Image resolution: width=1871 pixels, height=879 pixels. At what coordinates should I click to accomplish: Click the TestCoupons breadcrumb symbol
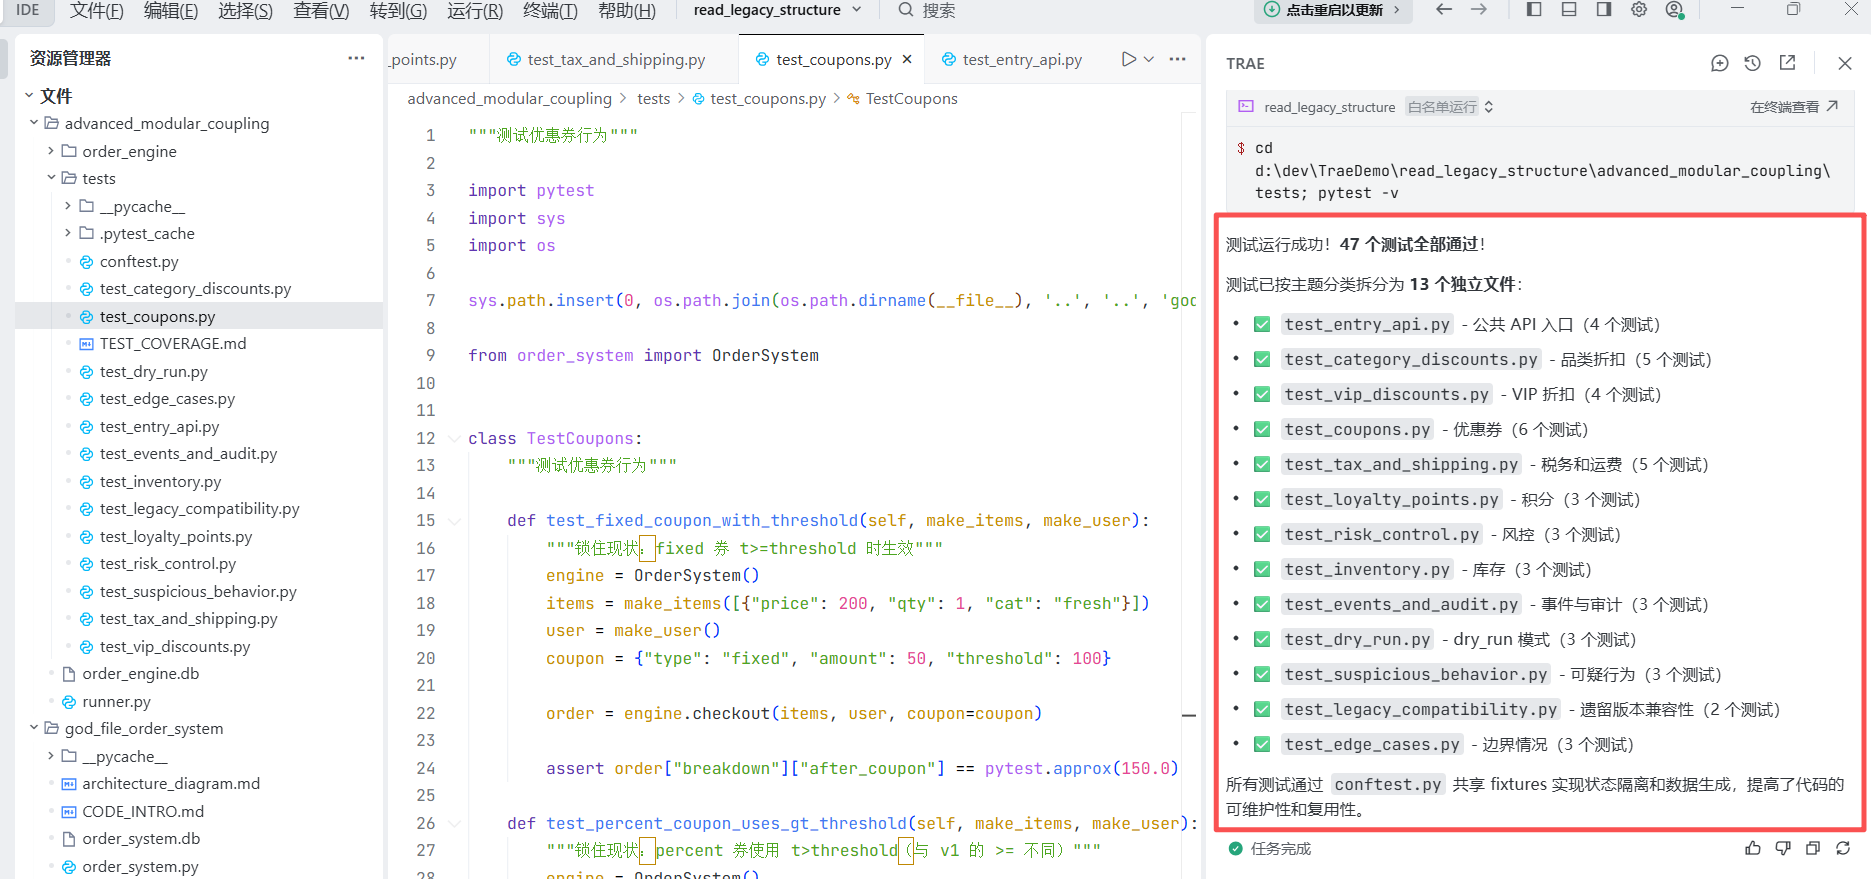click(x=911, y=98)
